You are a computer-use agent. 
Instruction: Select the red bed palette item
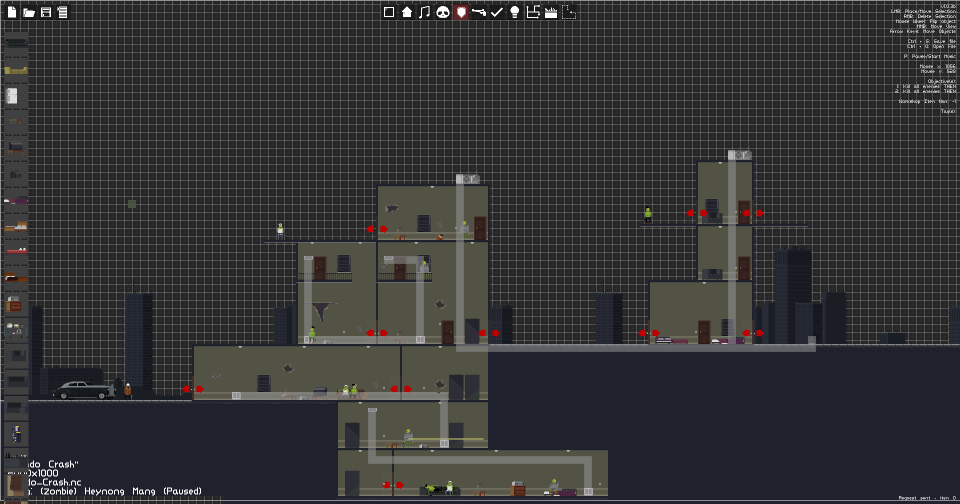(16, 250)
